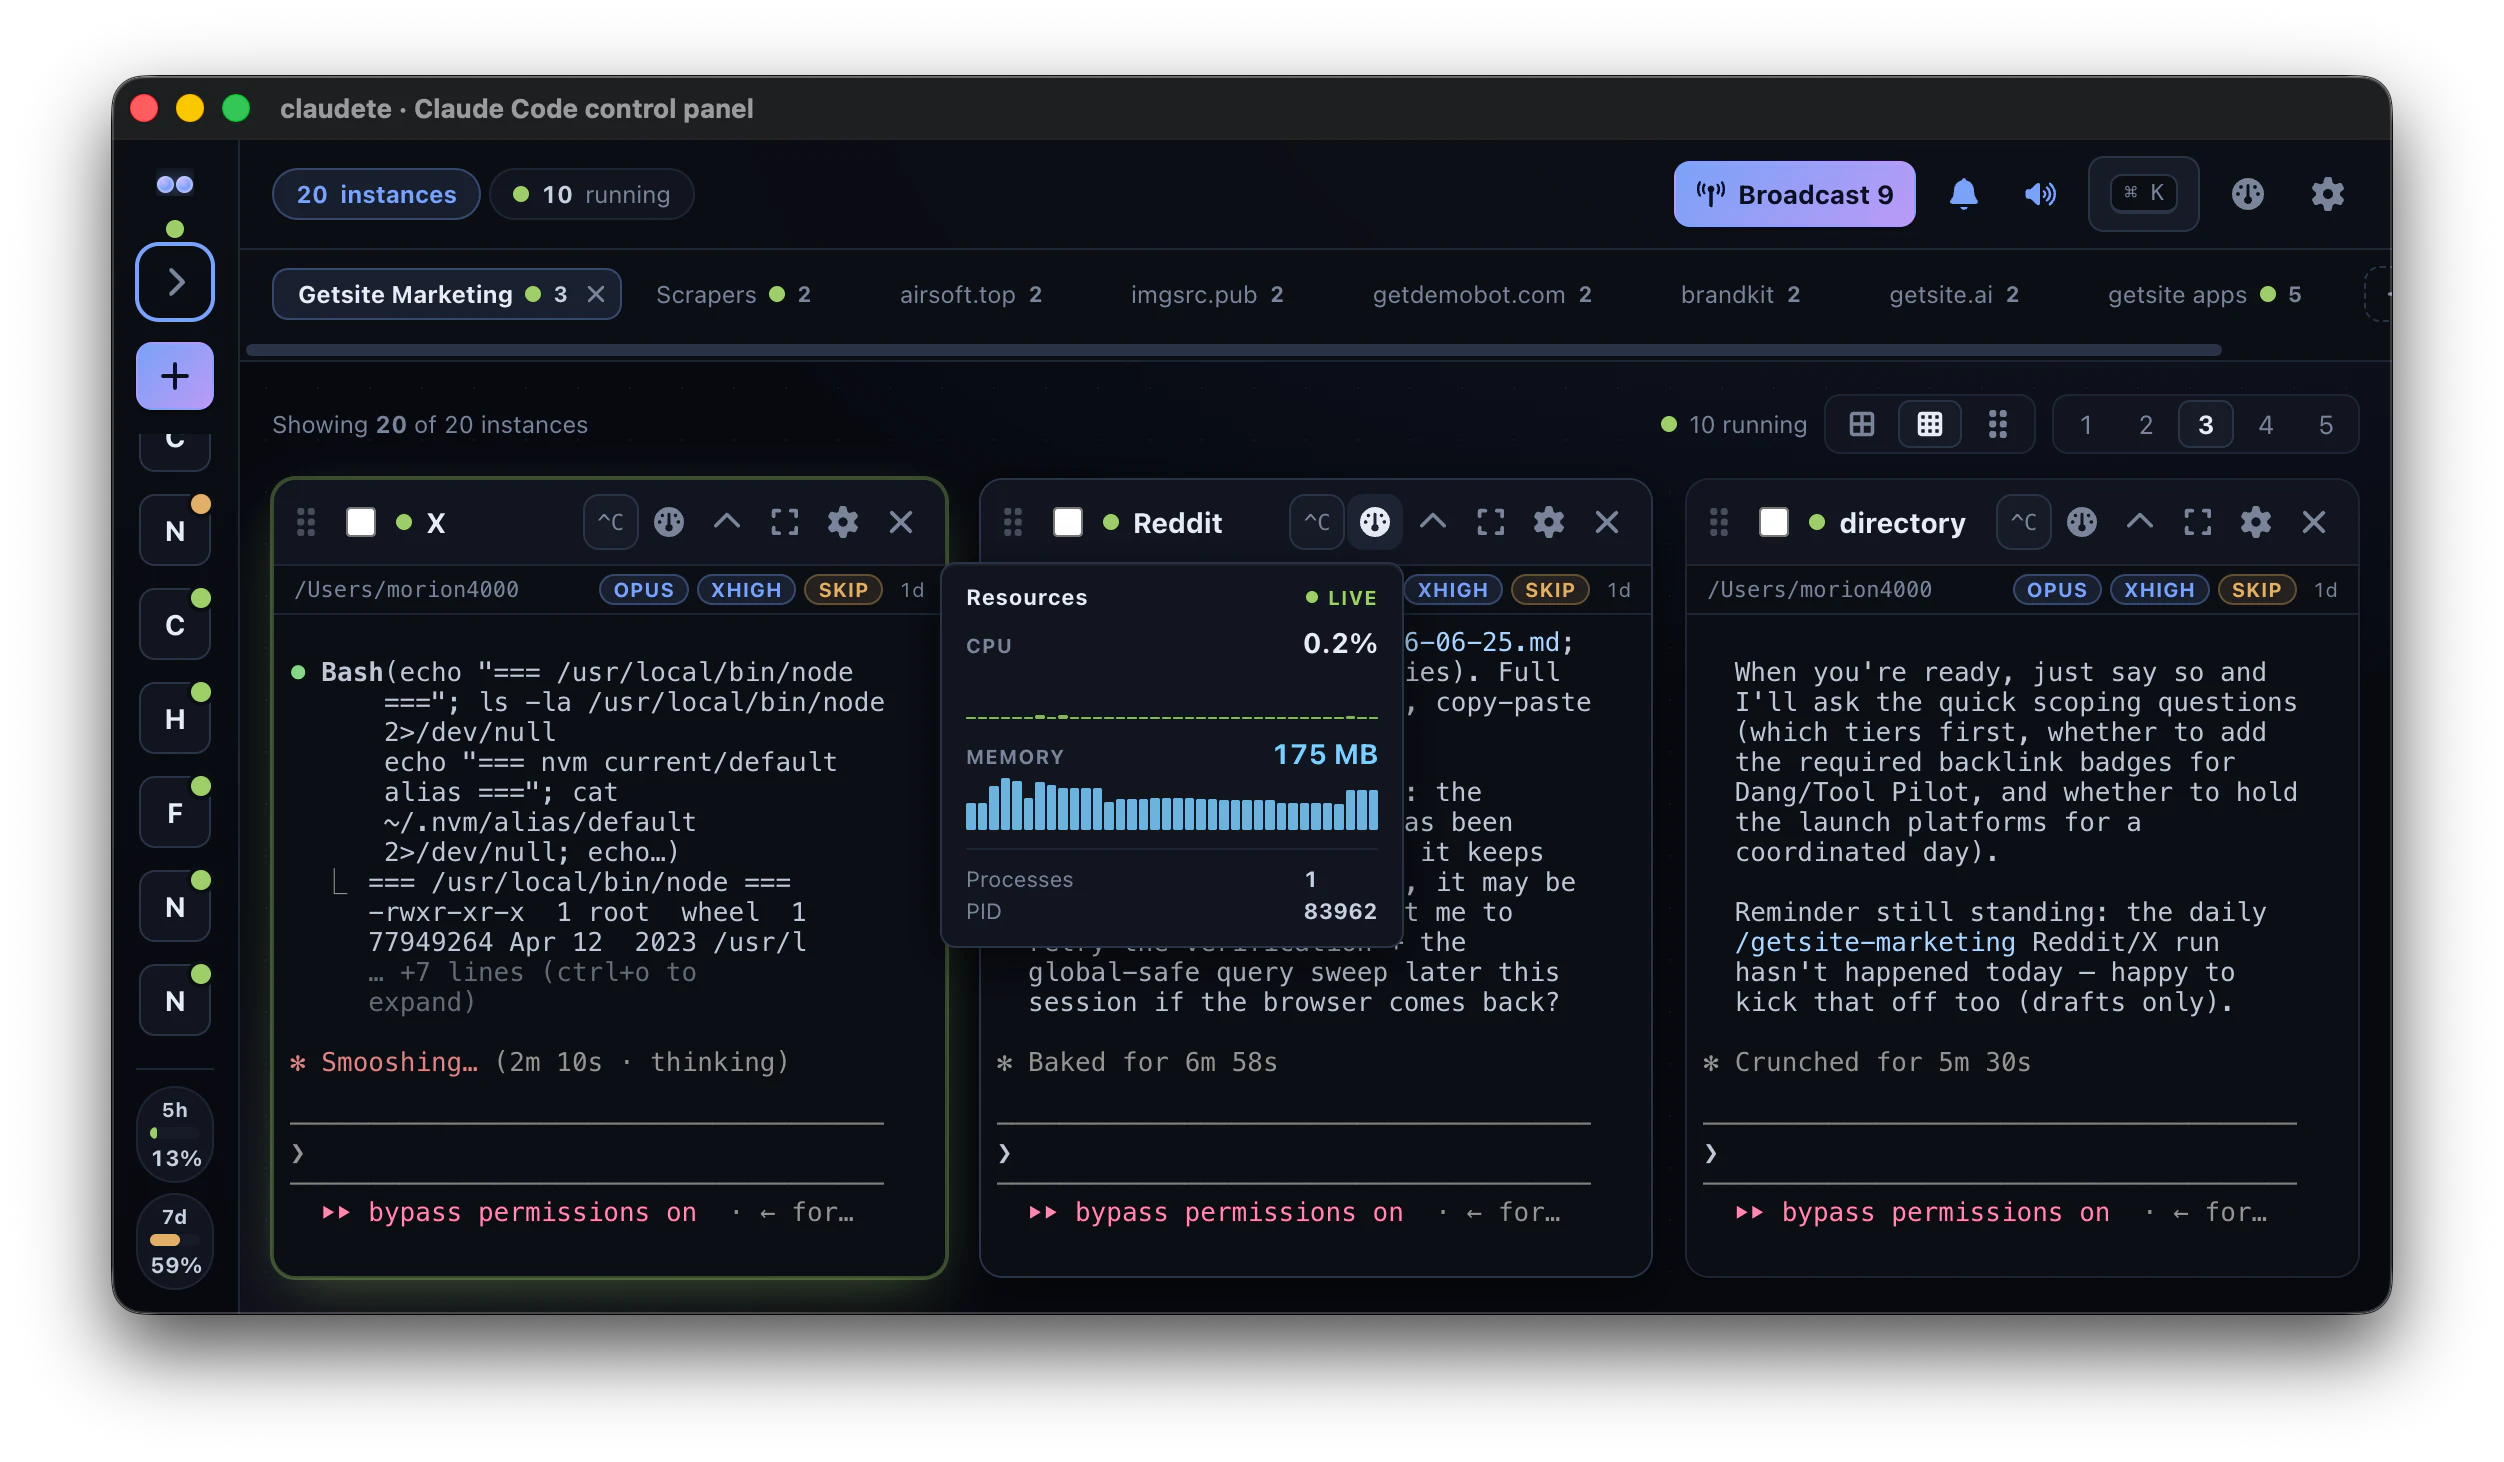Switch to the getsite.ai group tab
Screen dimensions: 2504x1462
click(1953, 294)
